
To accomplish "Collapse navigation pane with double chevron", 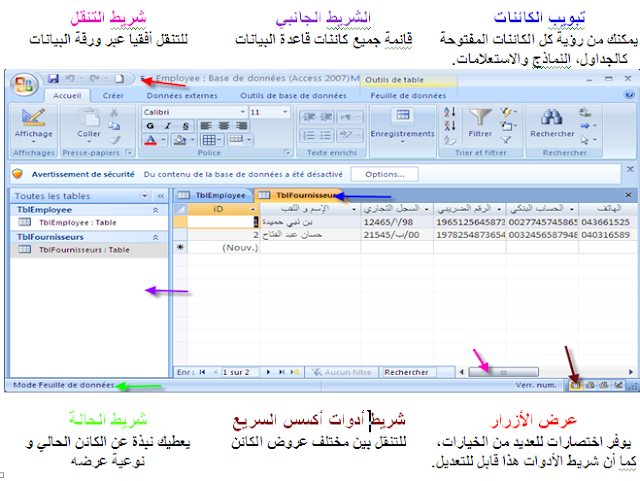I will (x=161, y=196).
